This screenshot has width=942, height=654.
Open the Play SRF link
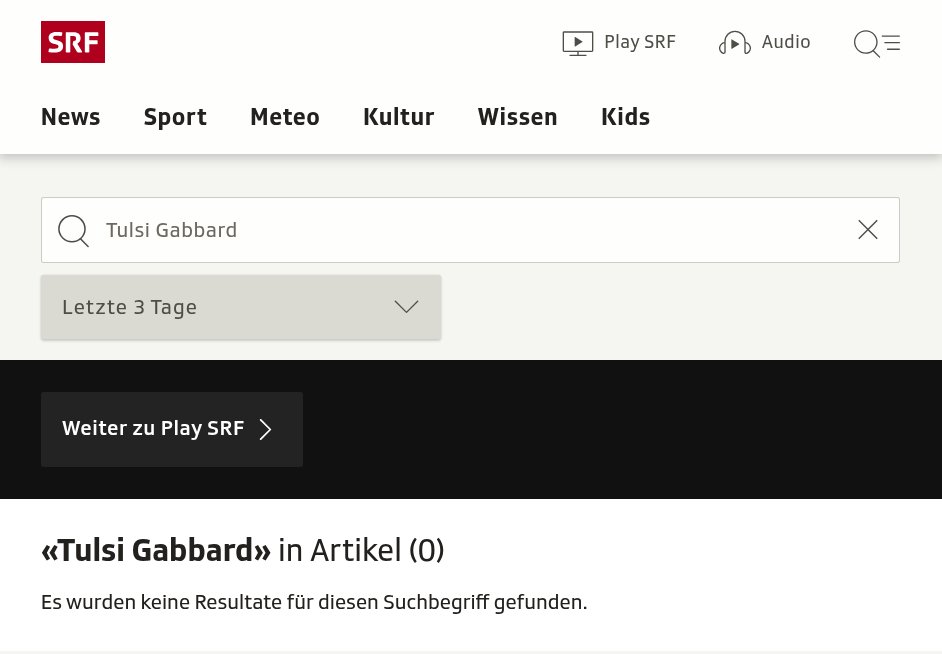[619, 43]
